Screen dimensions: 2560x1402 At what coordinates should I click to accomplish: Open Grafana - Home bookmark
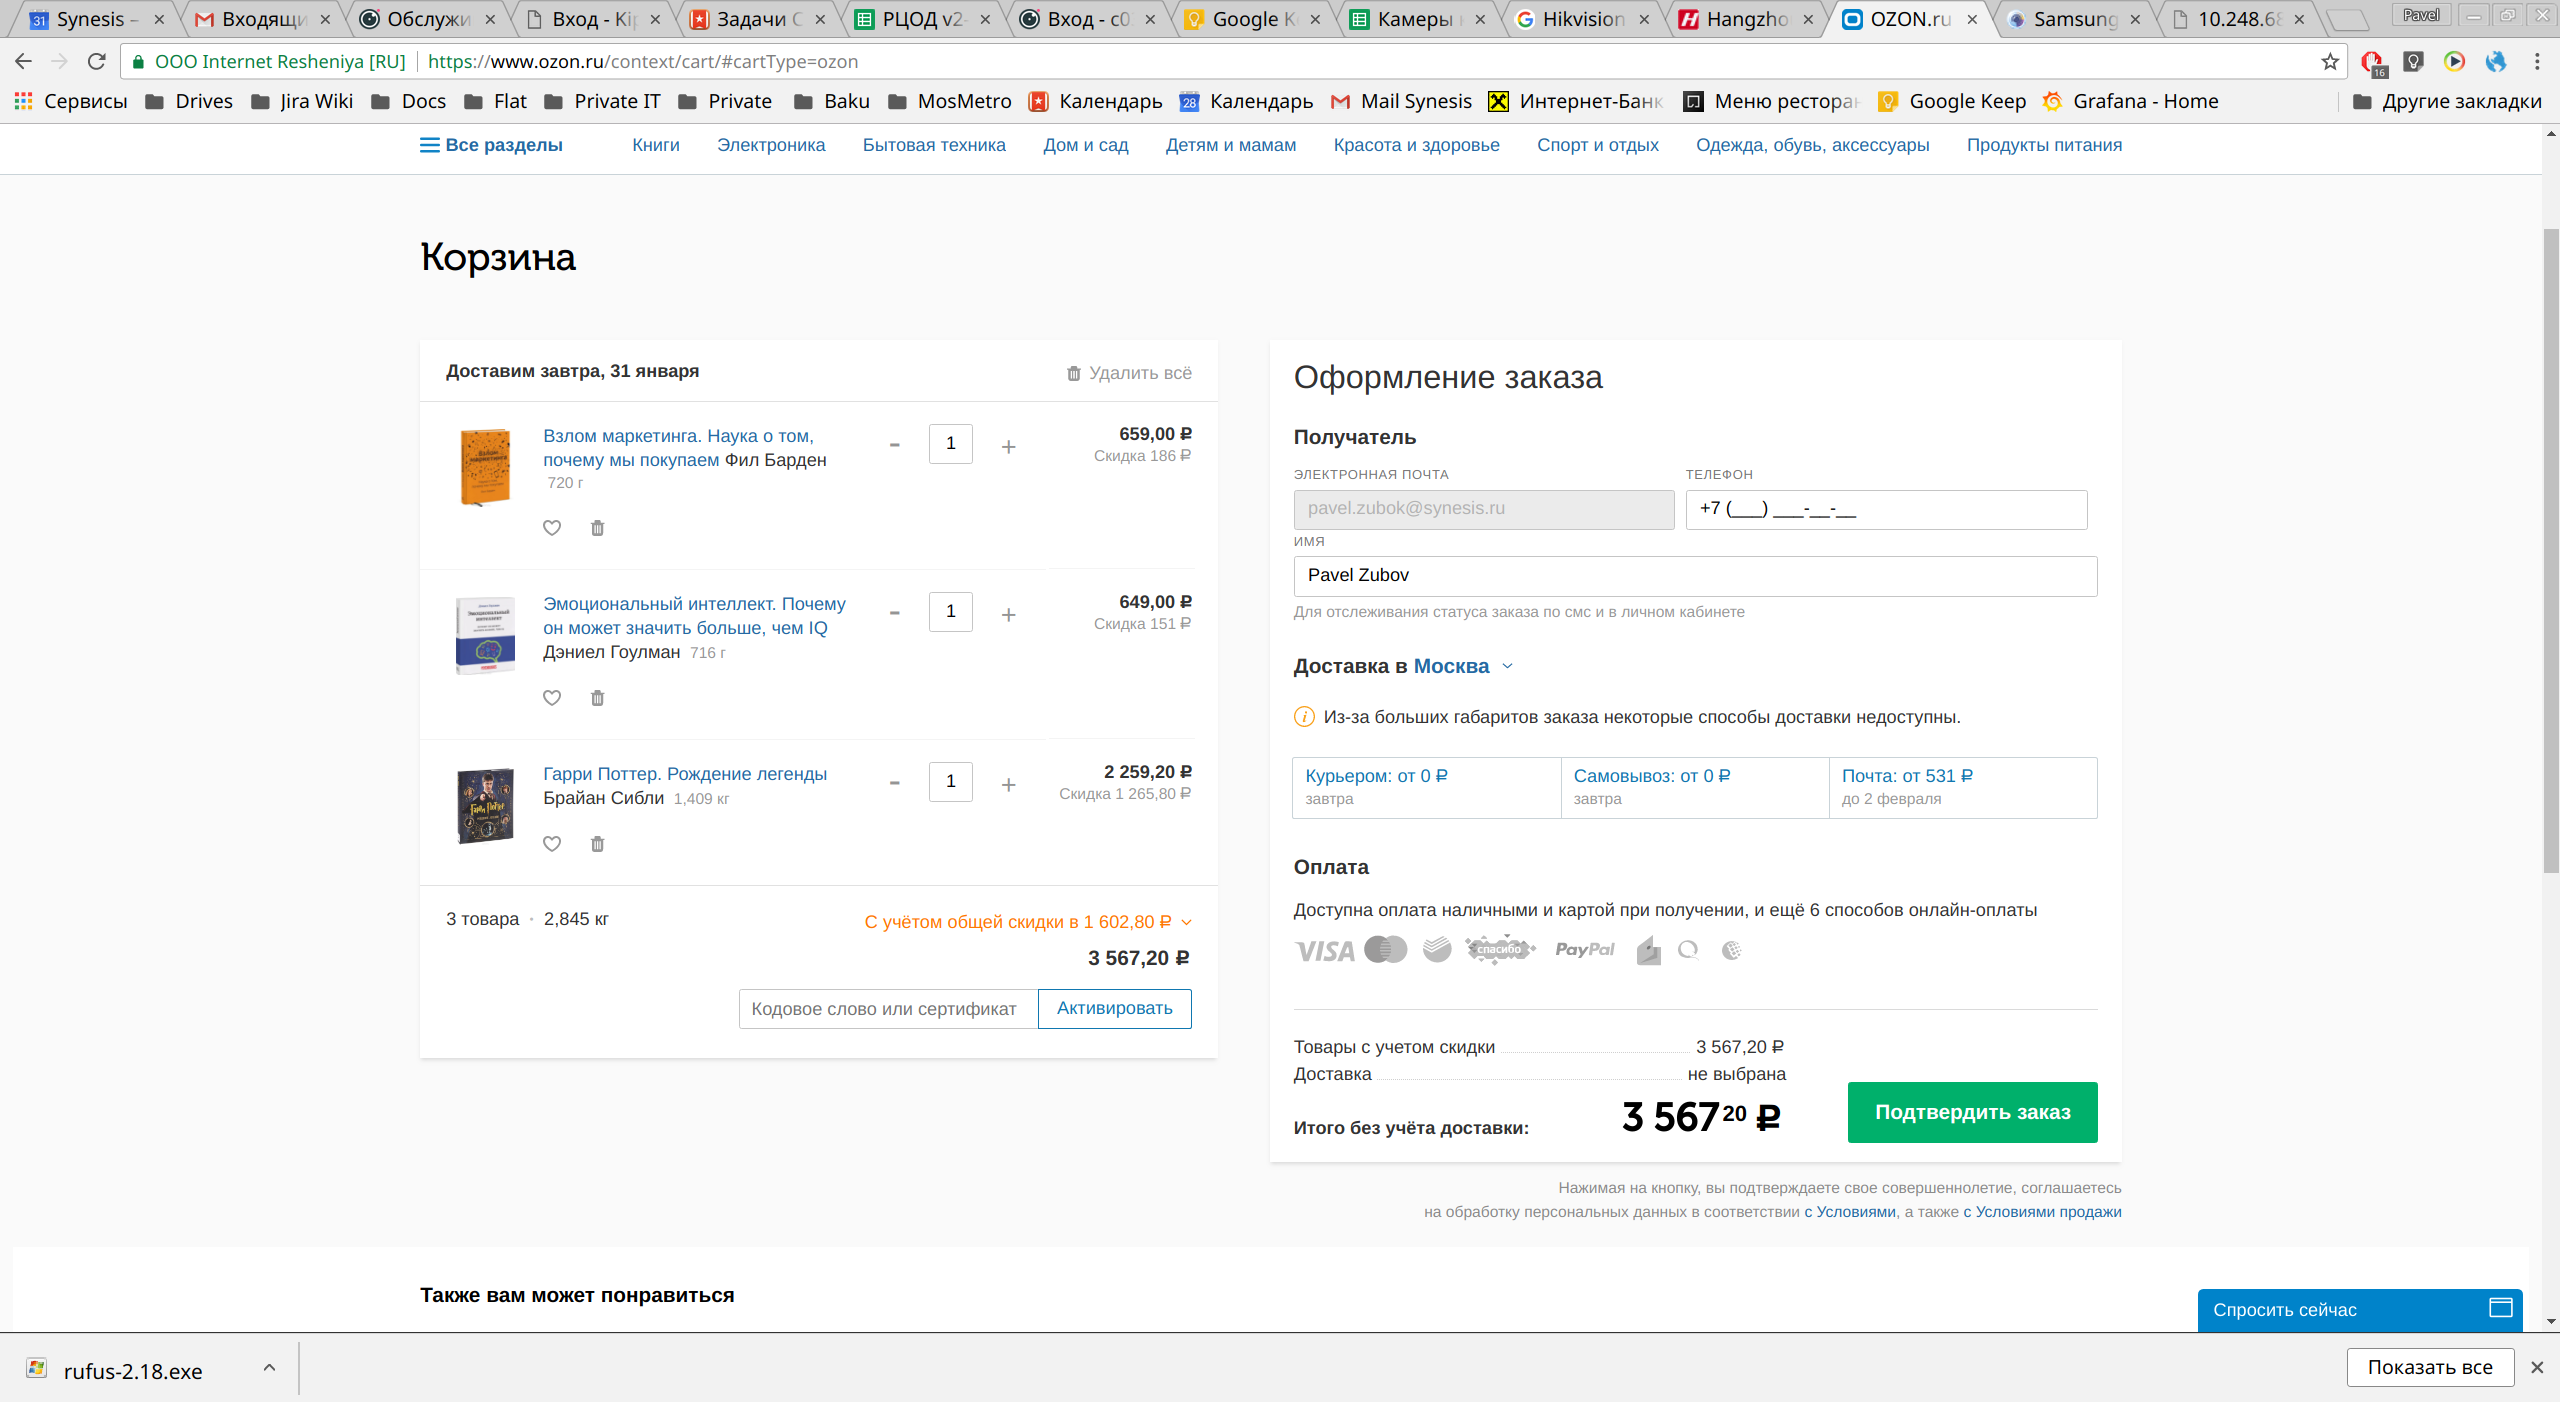2130,102
